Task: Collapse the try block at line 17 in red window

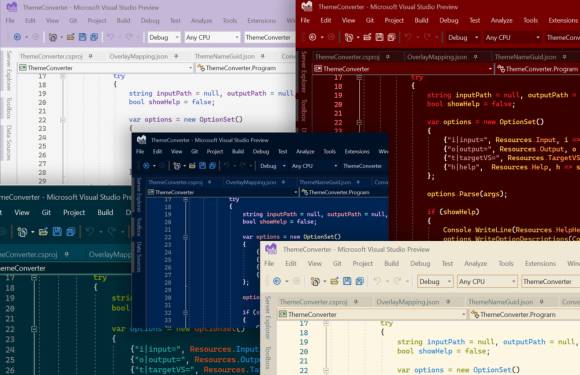Action: 359,78
